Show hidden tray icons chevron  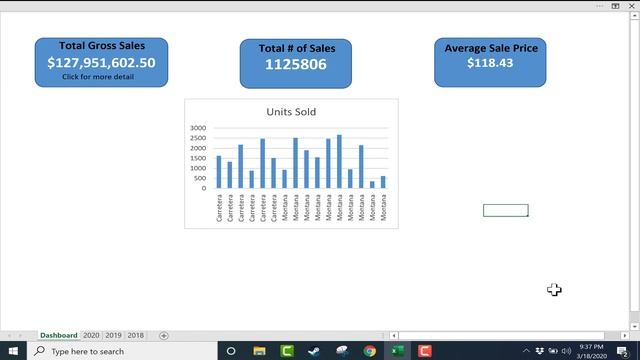pyautogui.click(x=526, y=351)
